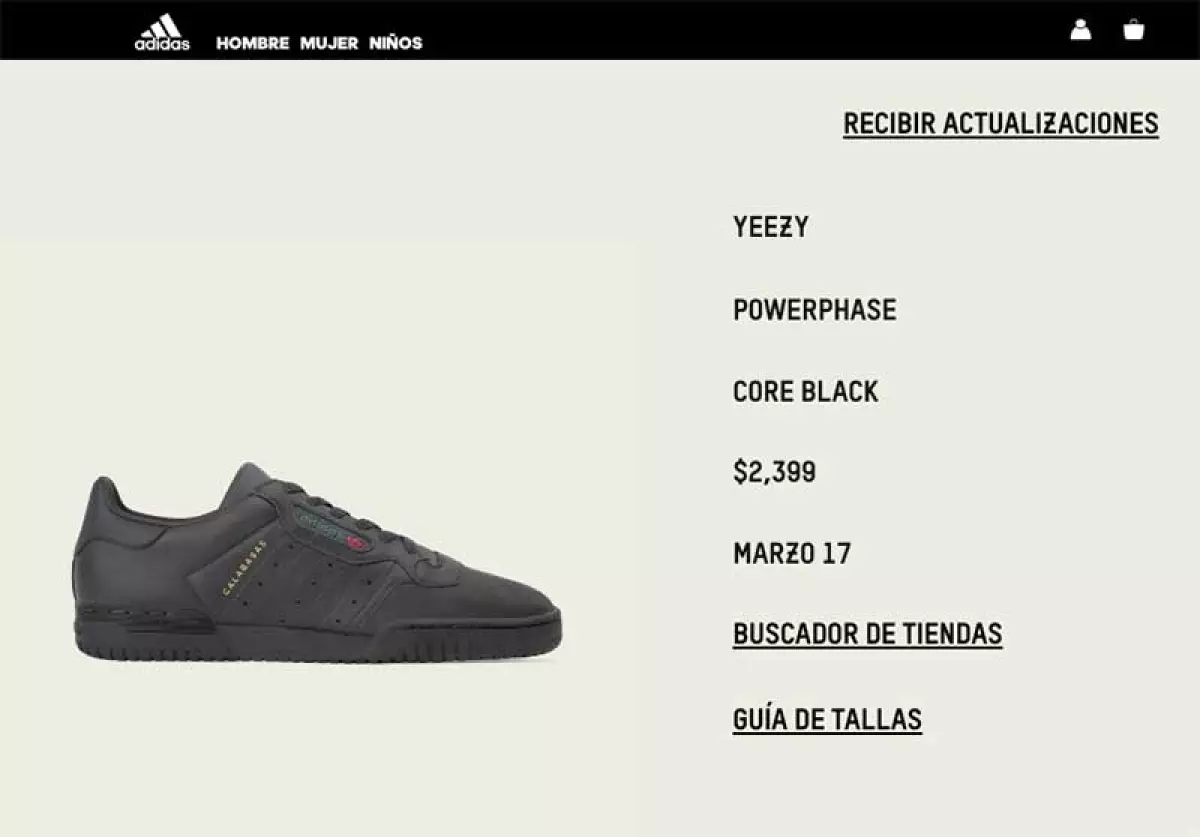The height and width of the screenshot is (837, 1200).
Task: Click the adidas three-stripe logo
Action: [x=162, y=31]
